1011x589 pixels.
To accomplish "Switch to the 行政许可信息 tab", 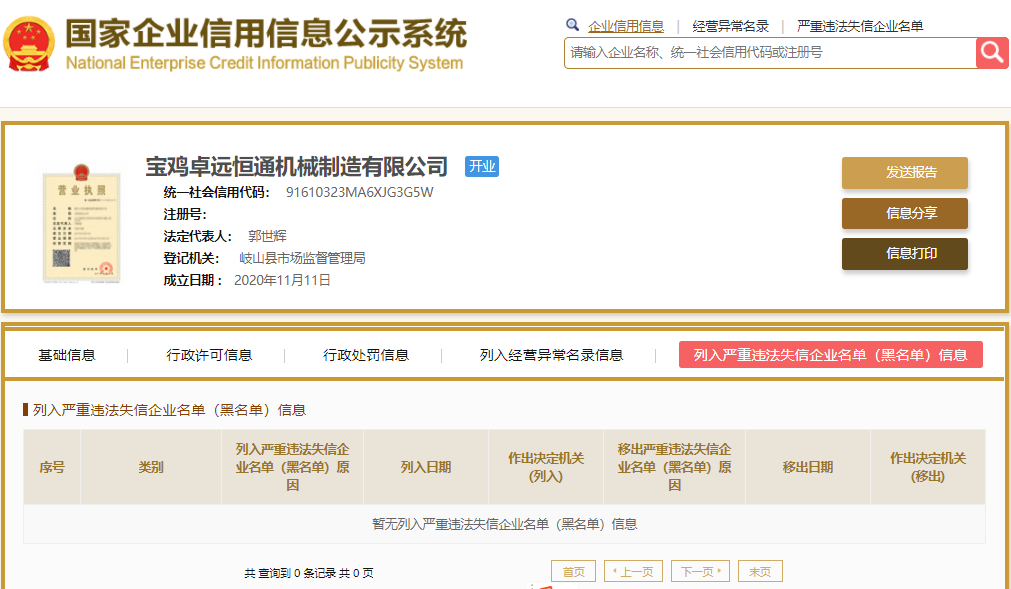I will [x=209, y=355].
